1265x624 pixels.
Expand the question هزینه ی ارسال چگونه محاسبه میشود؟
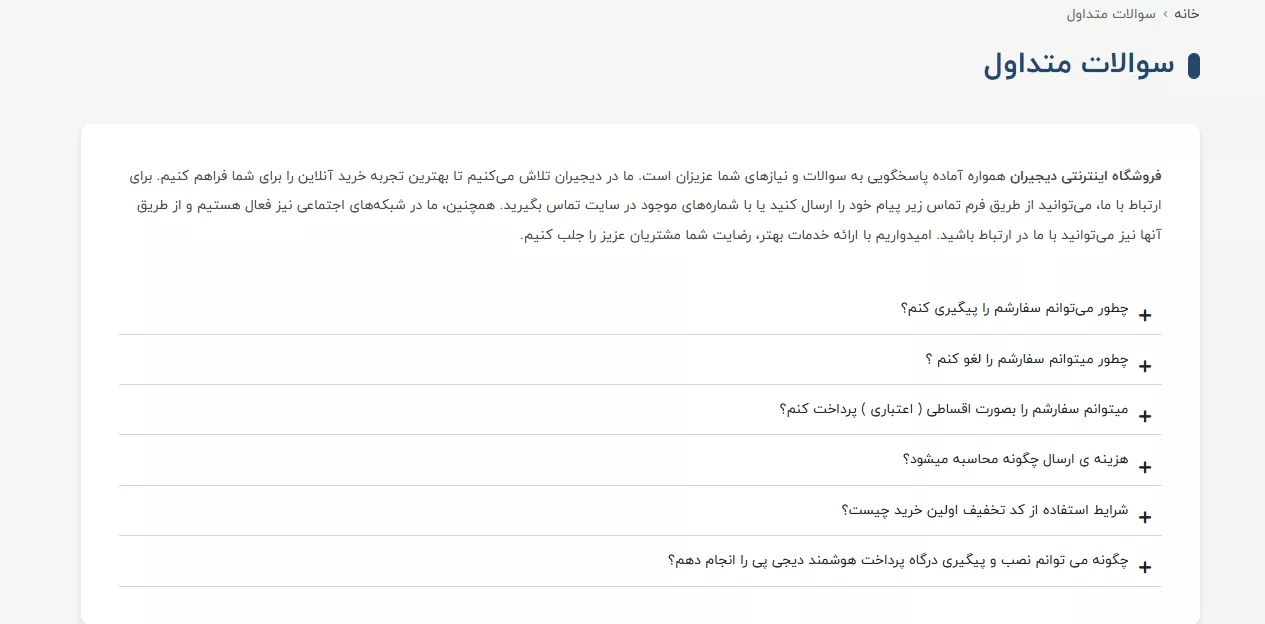coord(1015,459)
